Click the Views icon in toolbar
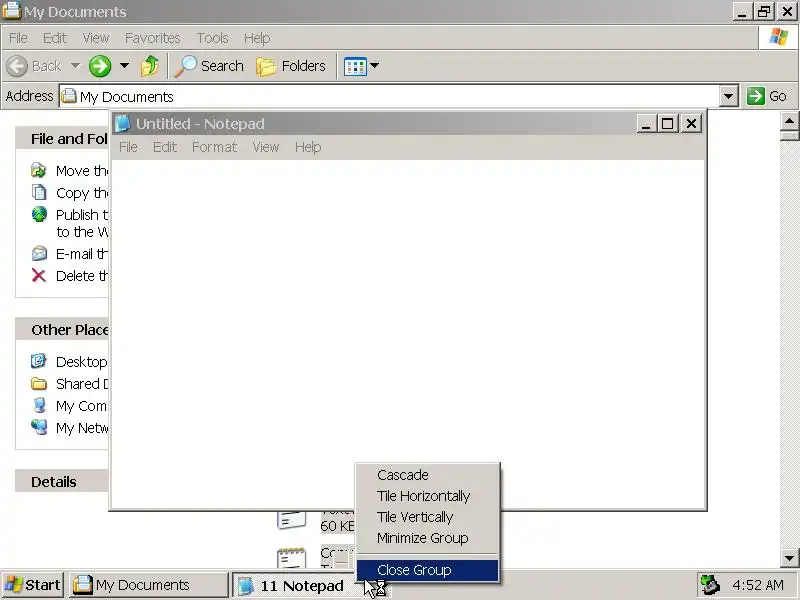This screenshot has height=600, width=800. point(355,66)
